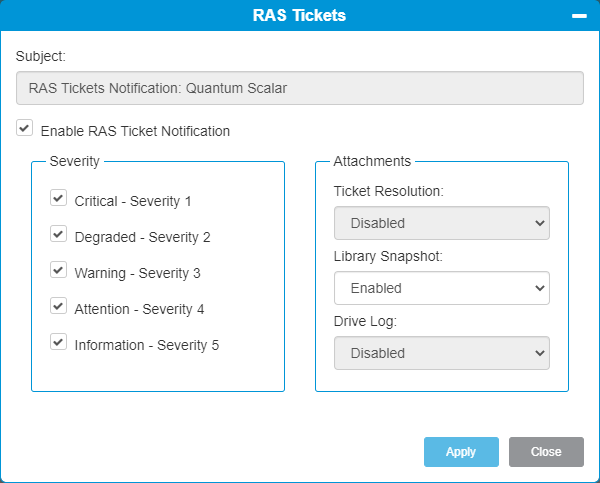Expand the Drive Log dropdown
Viewport: 600px width, 483px height.
pyautogui.click(x=442, y=353)
